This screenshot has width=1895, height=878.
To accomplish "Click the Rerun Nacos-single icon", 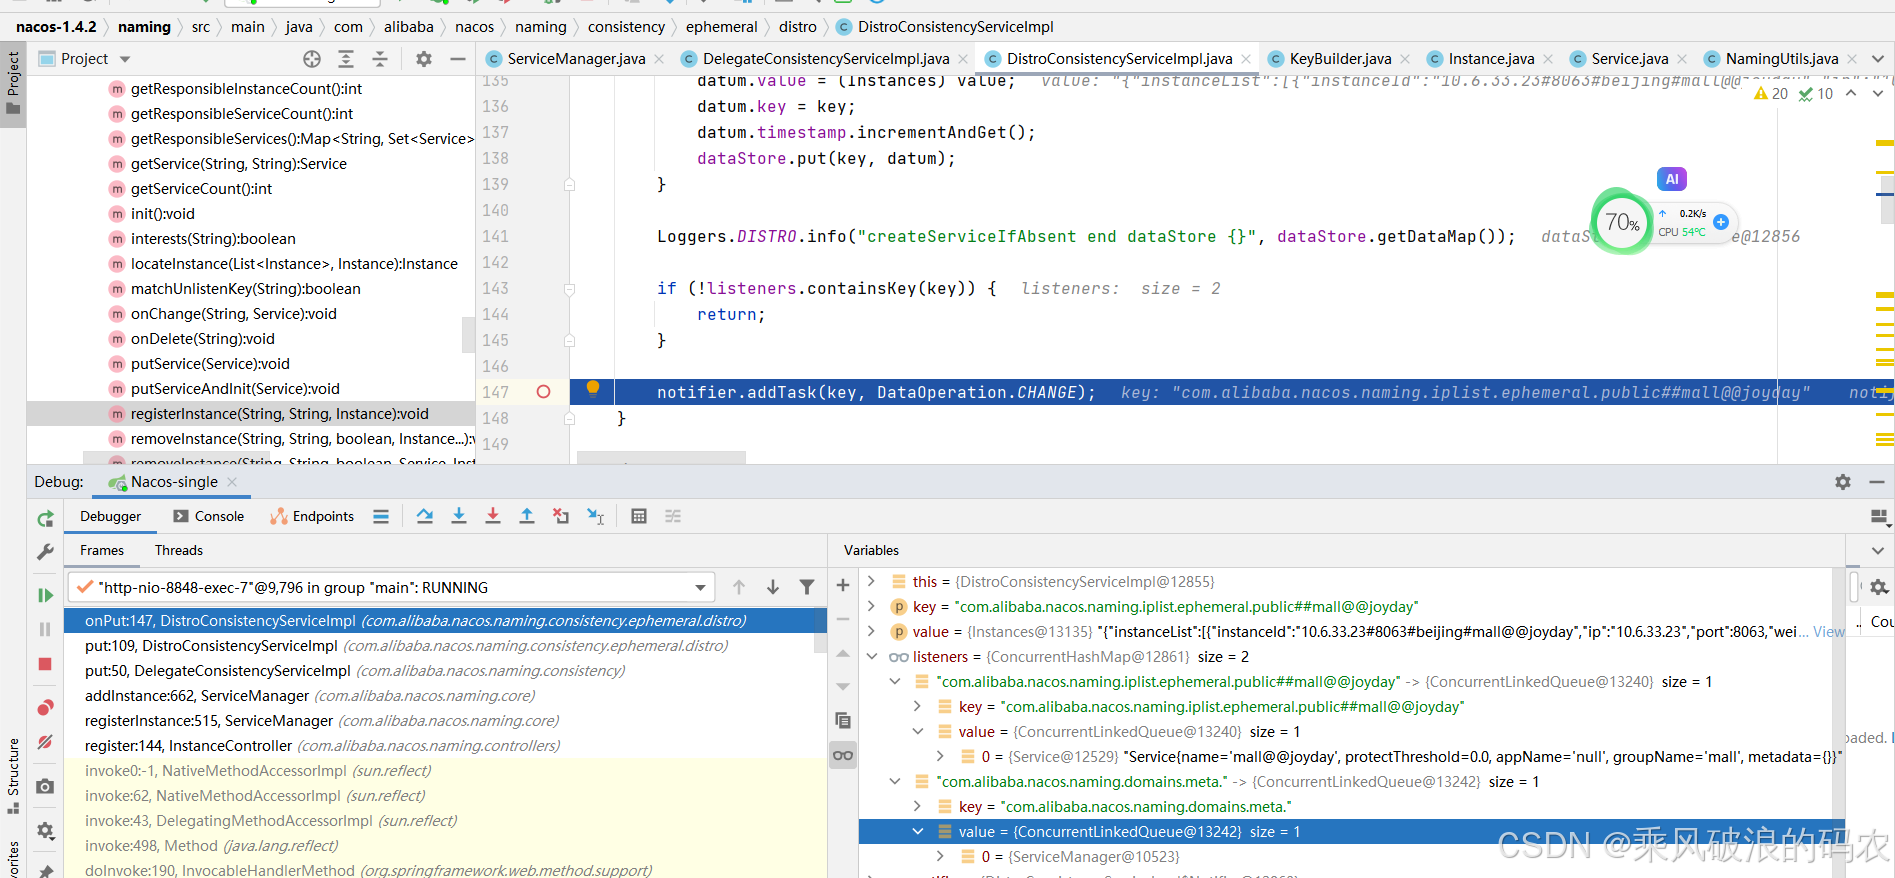I will tap(45, 518).
